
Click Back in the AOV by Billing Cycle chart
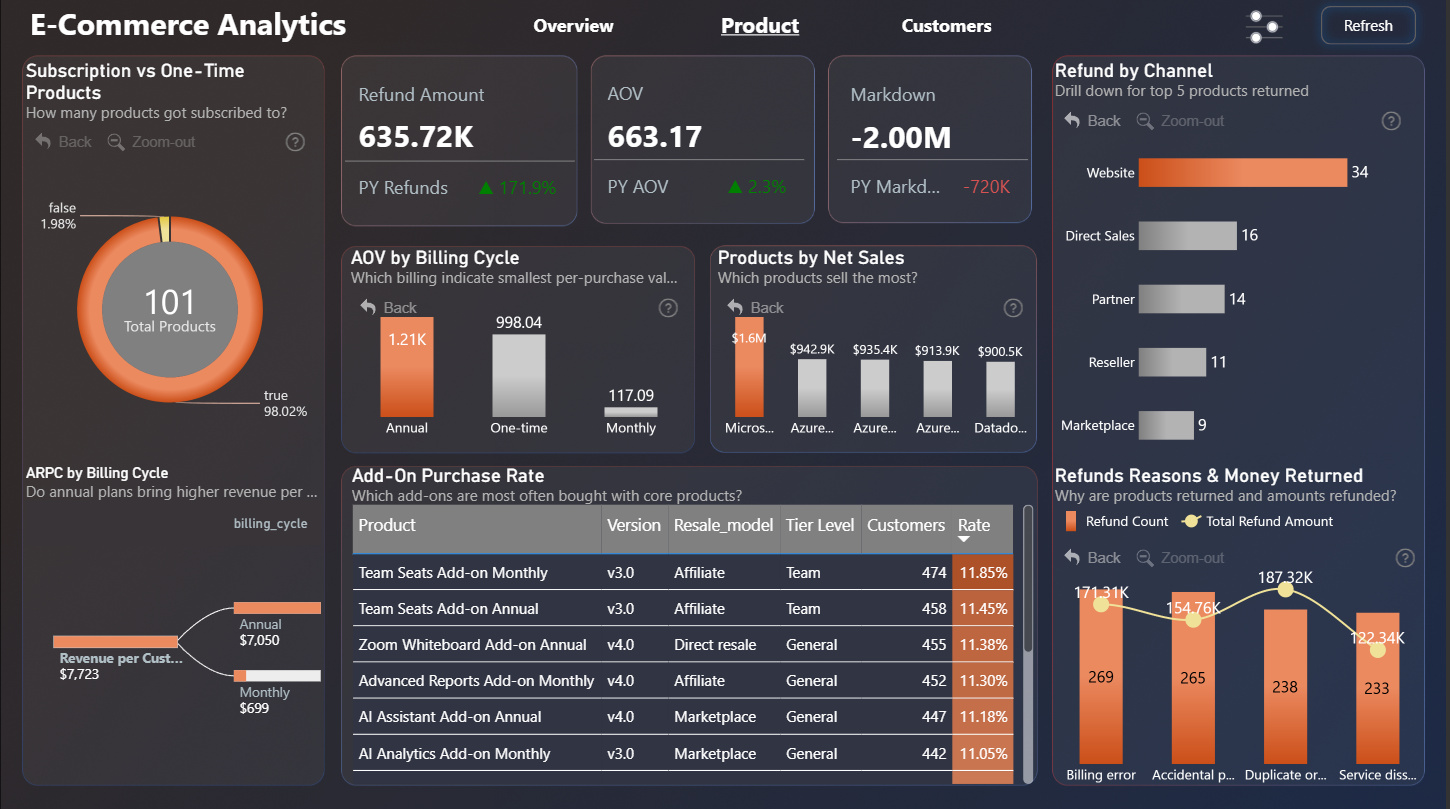(389, 308)
